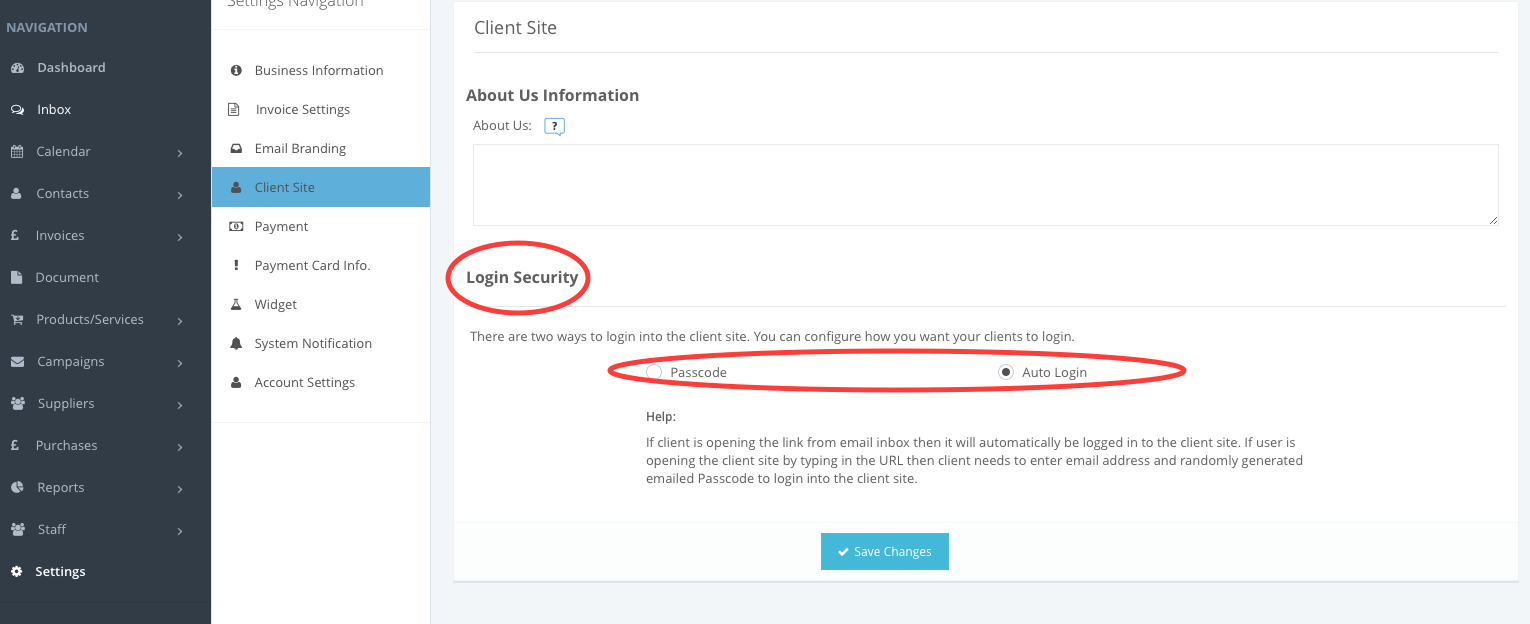
Task: Click the Settings gear icon
Action: (17, 572)
